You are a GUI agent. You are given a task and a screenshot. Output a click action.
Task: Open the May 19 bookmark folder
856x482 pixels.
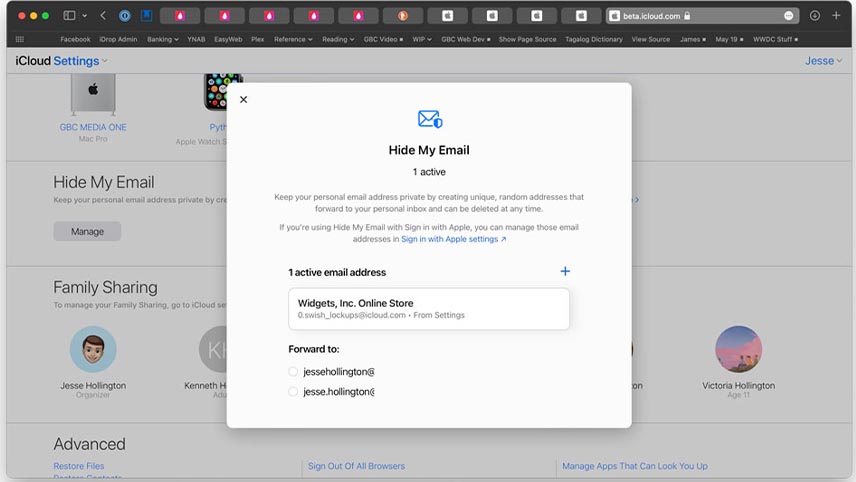[x=729, y=39]
